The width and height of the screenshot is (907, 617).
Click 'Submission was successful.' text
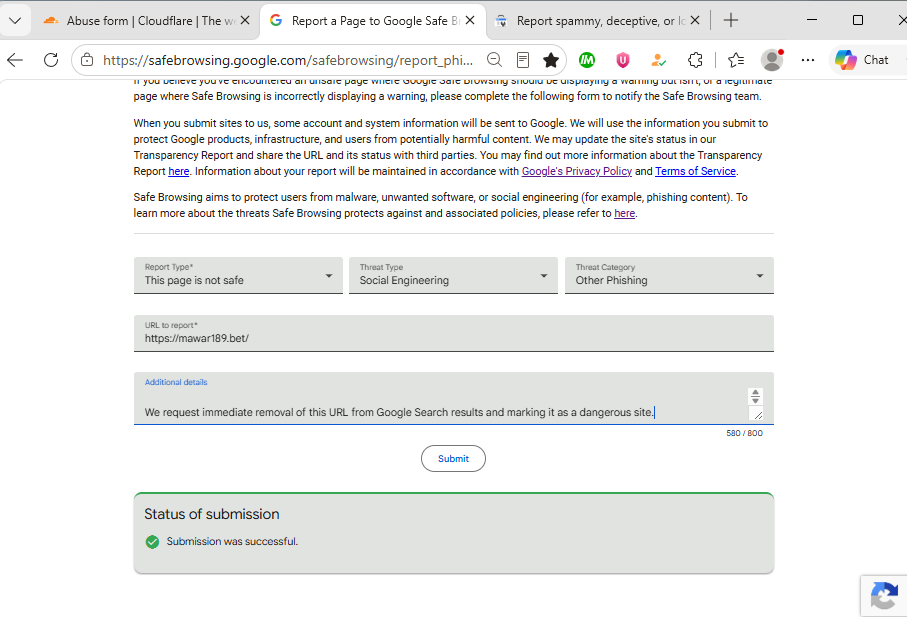click(233, 542)
